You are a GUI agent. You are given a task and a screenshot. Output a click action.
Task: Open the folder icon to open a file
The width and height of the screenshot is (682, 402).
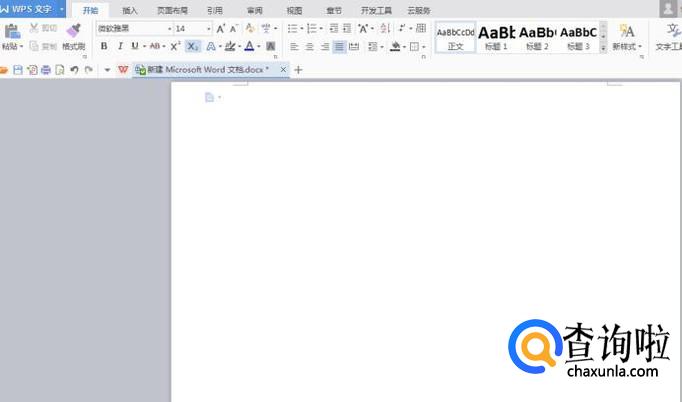tap(3, 70)
